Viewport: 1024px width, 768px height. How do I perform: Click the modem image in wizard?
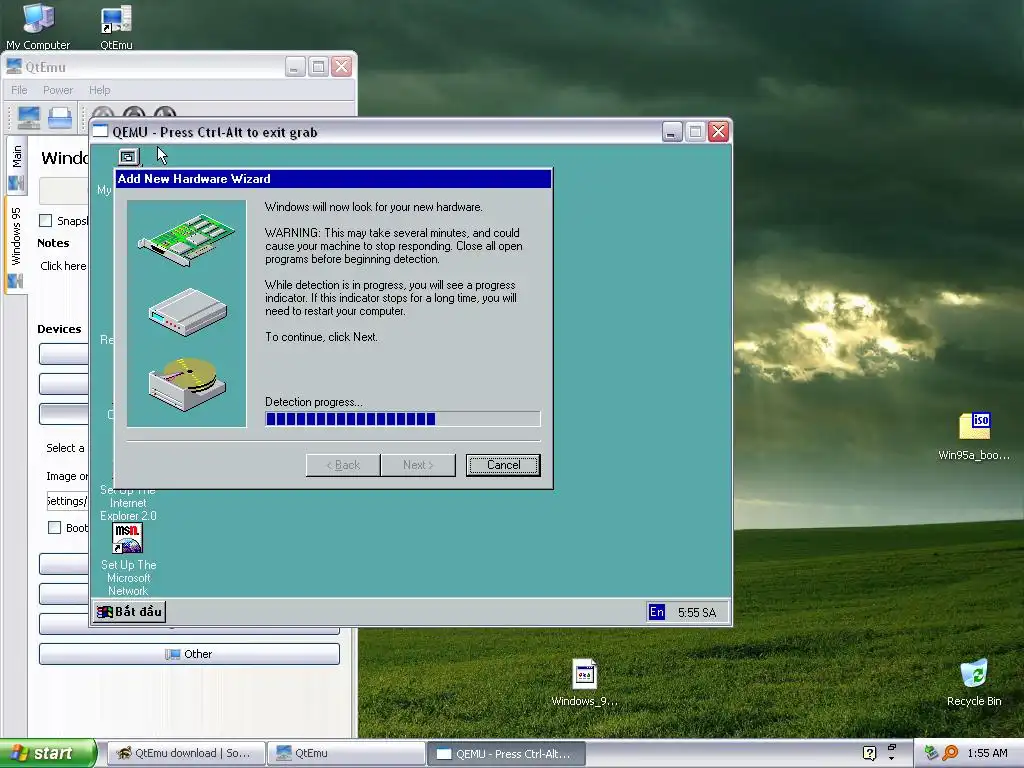(187, 312)
